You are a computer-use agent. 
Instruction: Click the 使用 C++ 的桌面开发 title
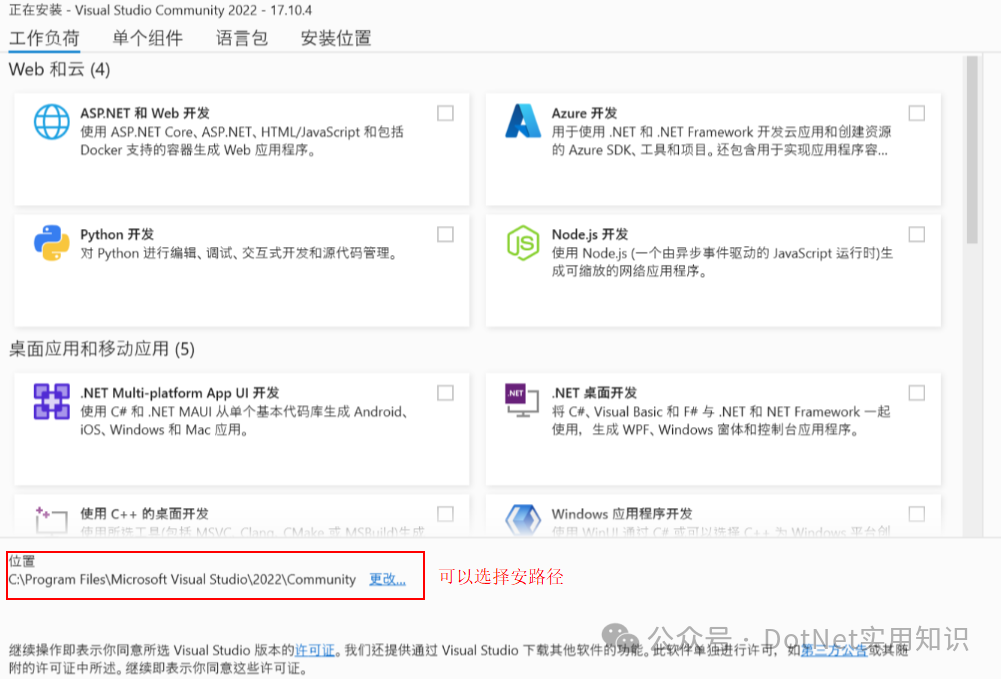tap(144, 514)
